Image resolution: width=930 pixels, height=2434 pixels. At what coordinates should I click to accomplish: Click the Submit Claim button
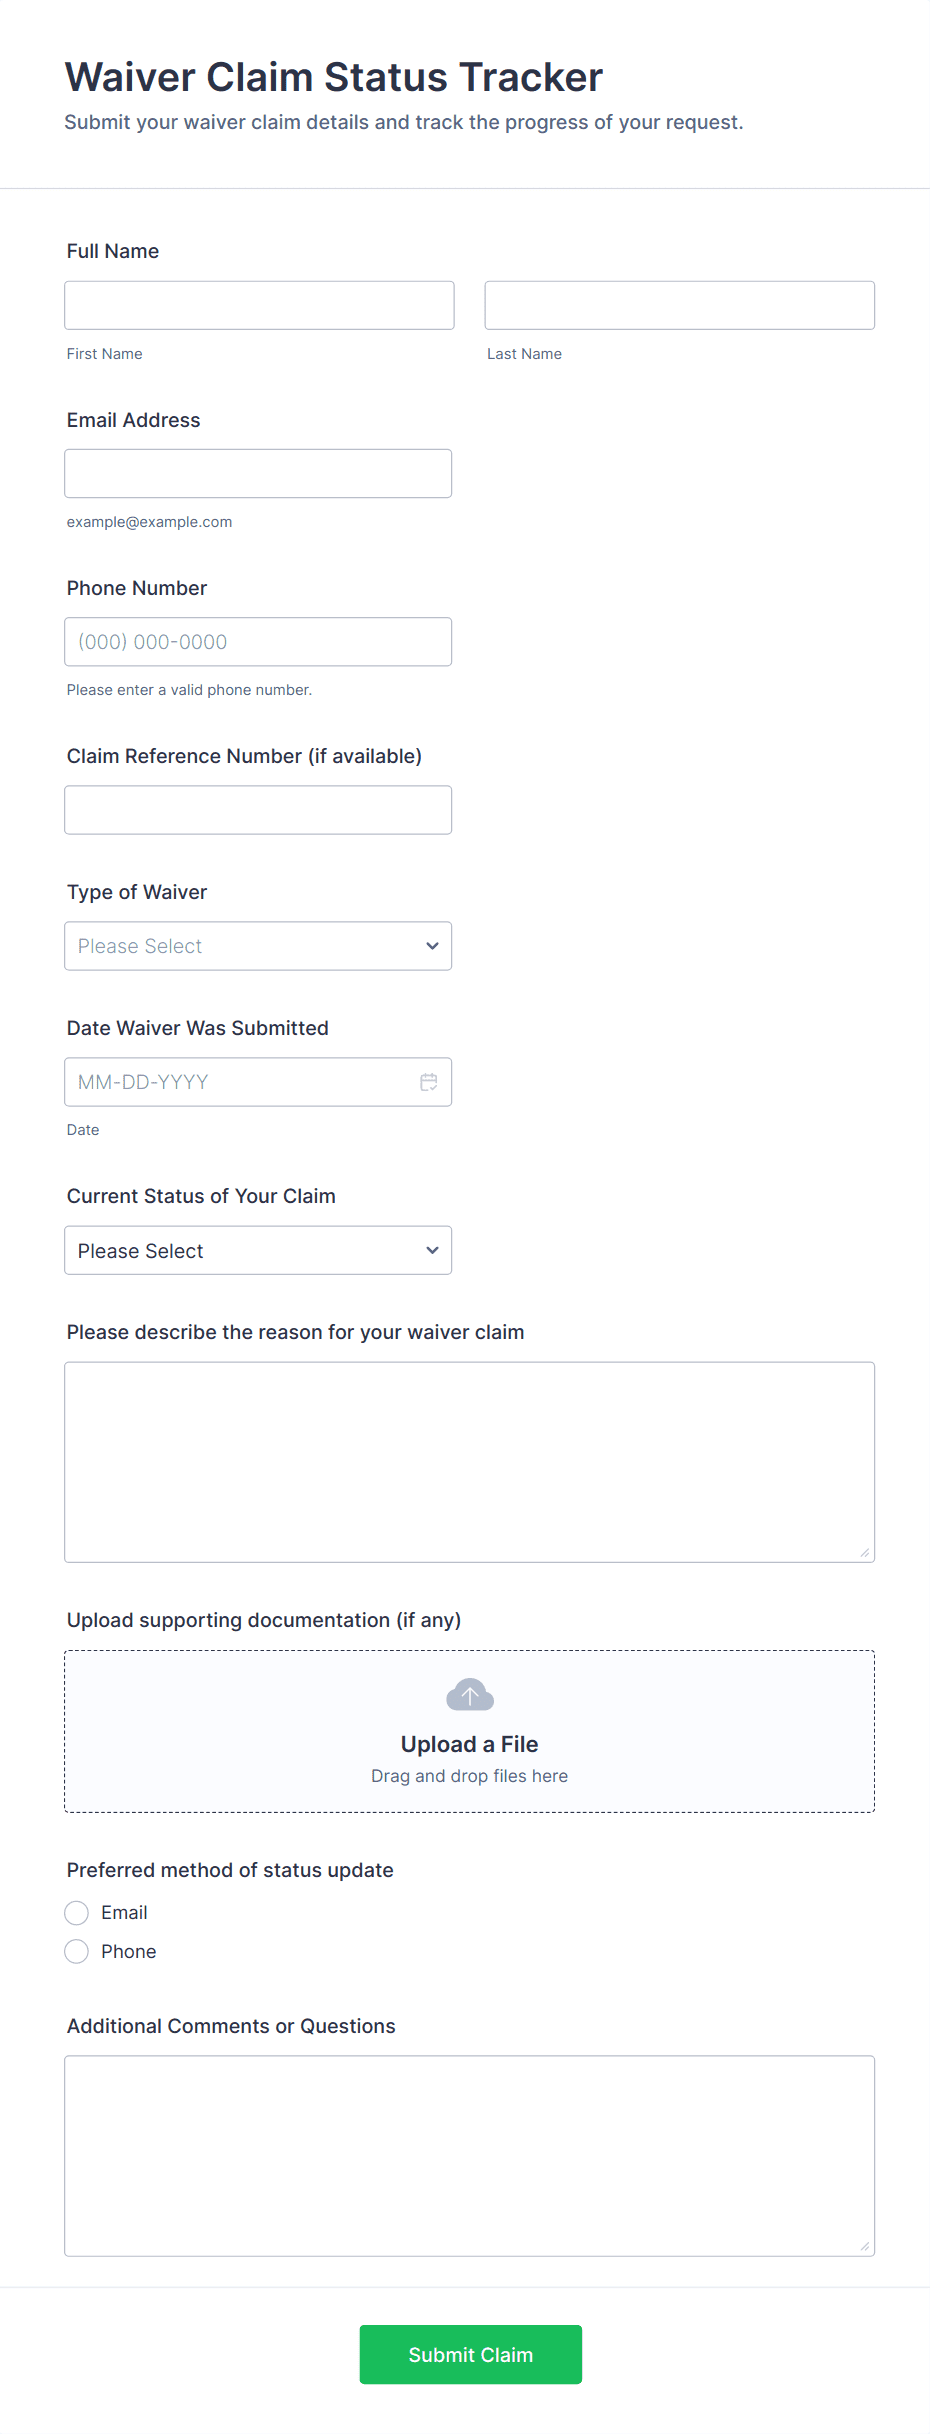(470, 2354)
